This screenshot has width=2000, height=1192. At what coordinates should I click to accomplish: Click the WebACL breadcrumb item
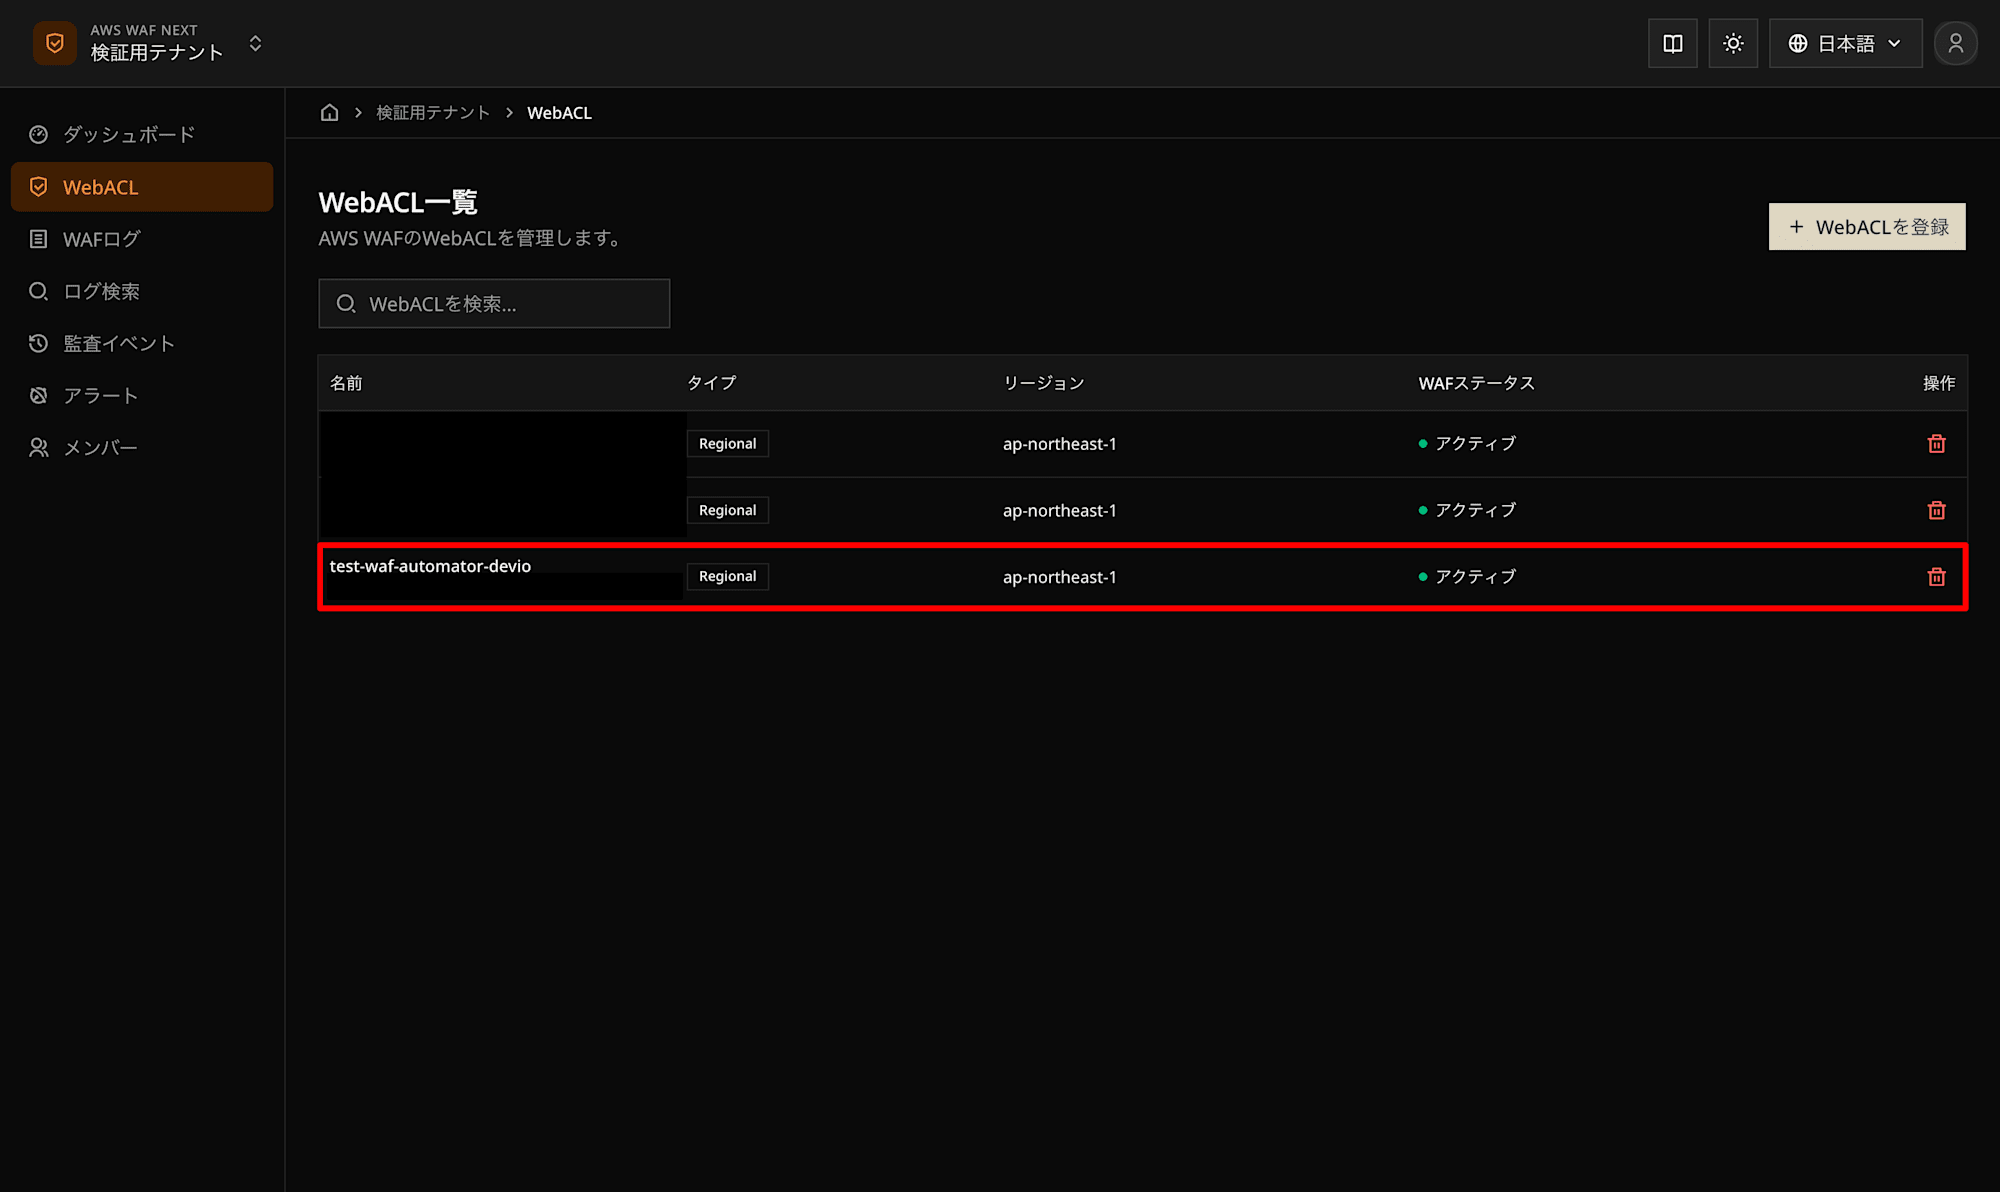[x=559, y=112]
